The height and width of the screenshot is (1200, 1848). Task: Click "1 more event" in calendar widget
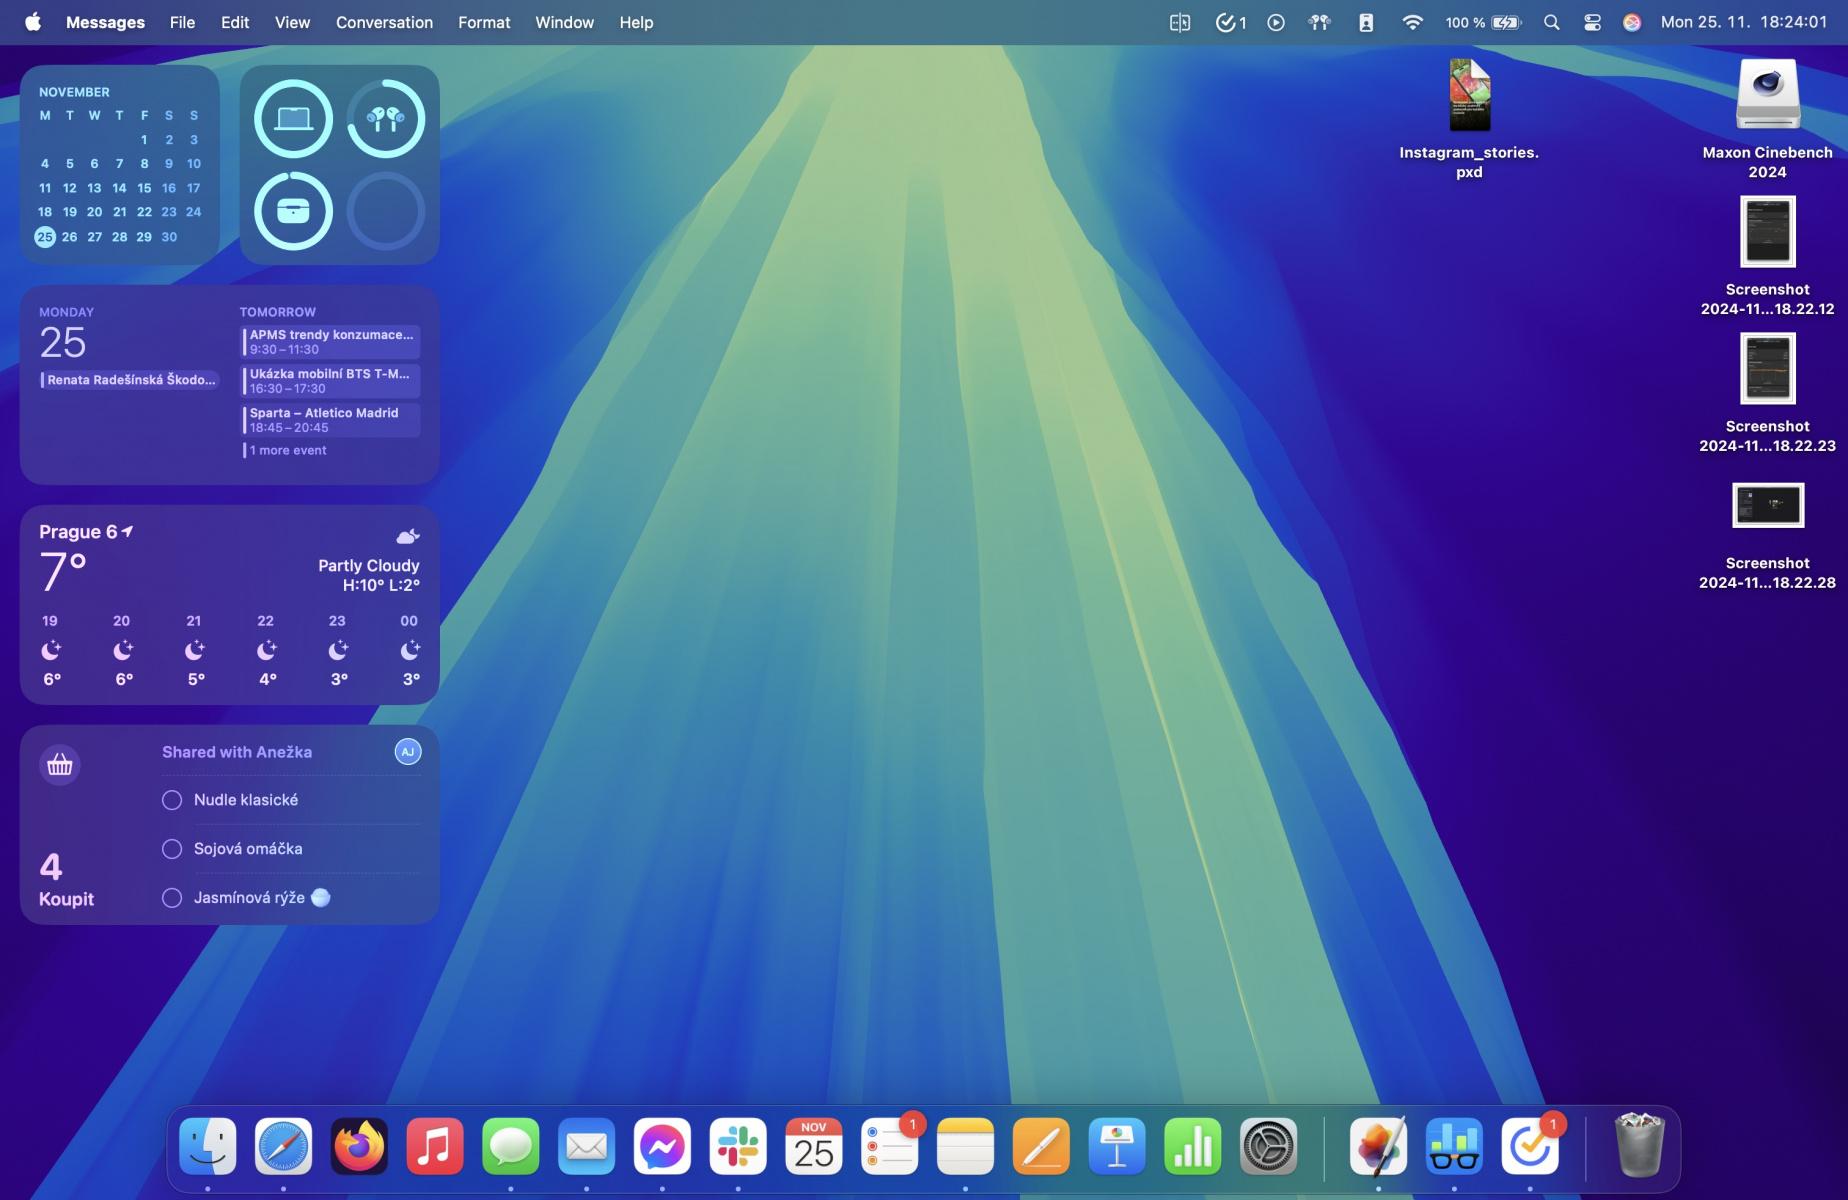point(288,450)
